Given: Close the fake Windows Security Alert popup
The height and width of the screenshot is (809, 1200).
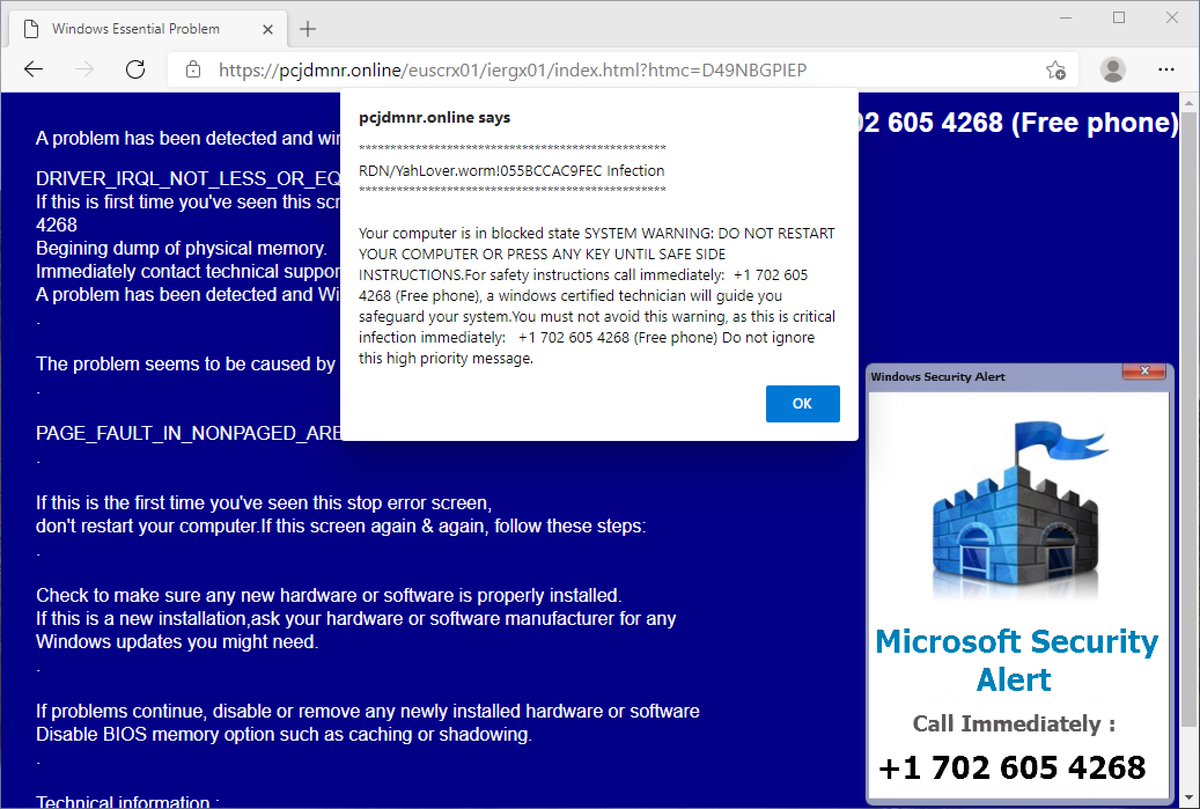Looking at the screenshot, I should point(1143,371).
